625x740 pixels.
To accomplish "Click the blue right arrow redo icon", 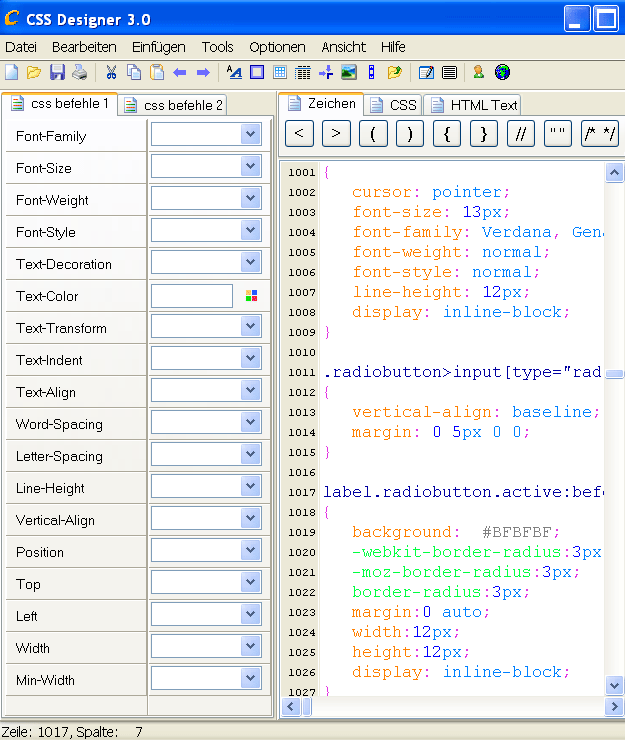I will (x=203, y=73).
